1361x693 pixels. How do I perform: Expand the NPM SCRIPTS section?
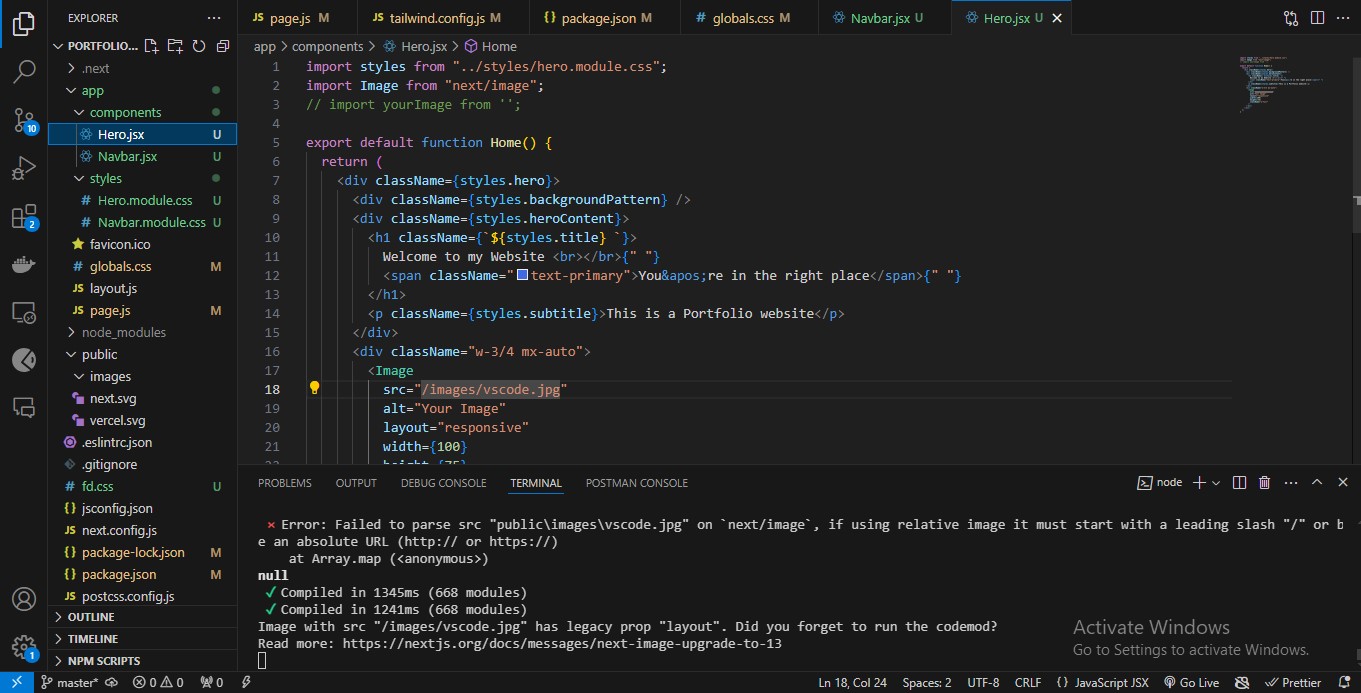[142, 661]
